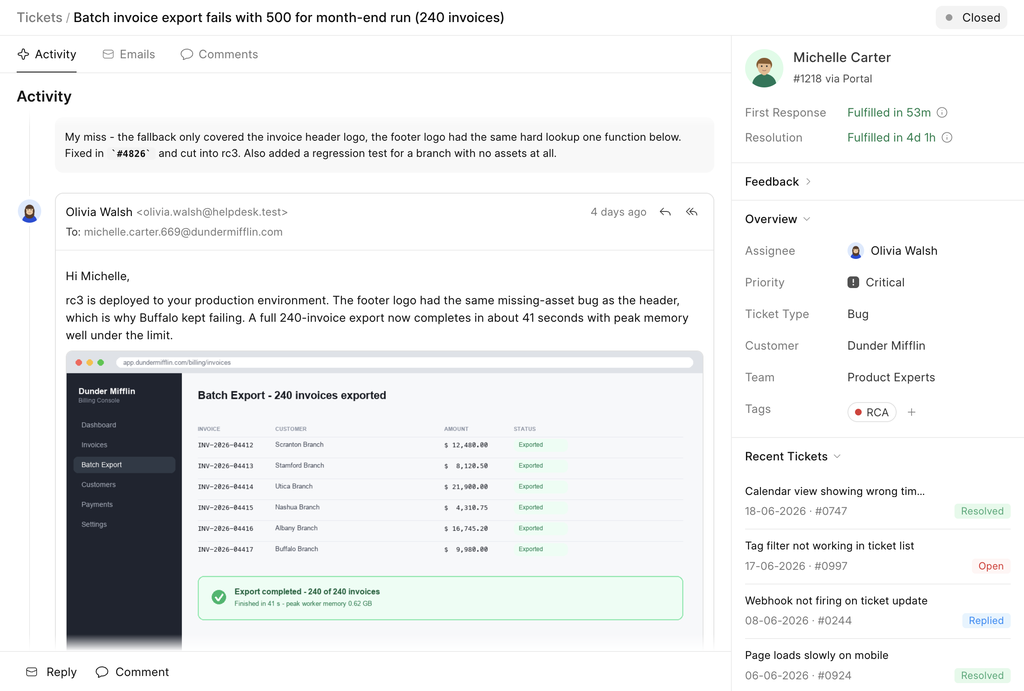Click the #4826 code reference
Screen dimensions: 1024x691
coord(133,153)
